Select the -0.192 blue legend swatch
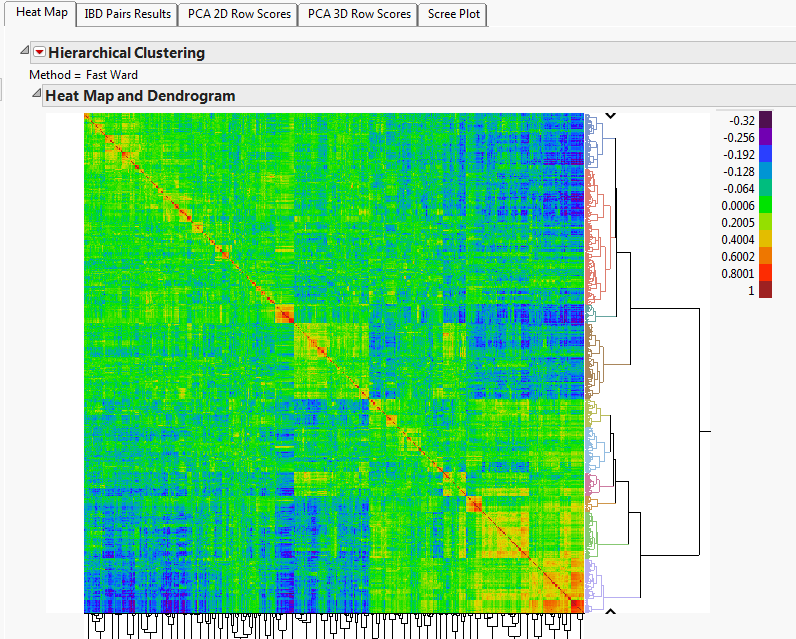Viewport: 796px width, 639px height. (765, 154)
